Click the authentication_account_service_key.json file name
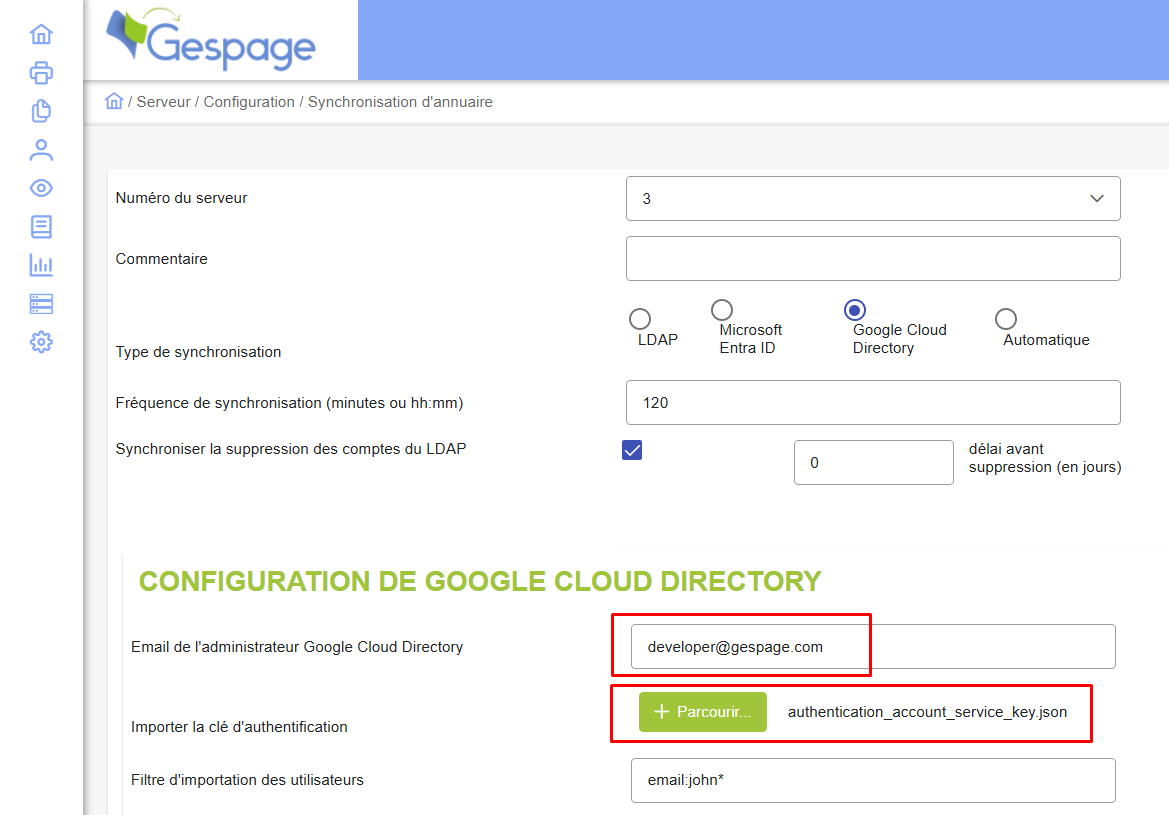This screenshot has height=815, width=1169. pos(927,712)
